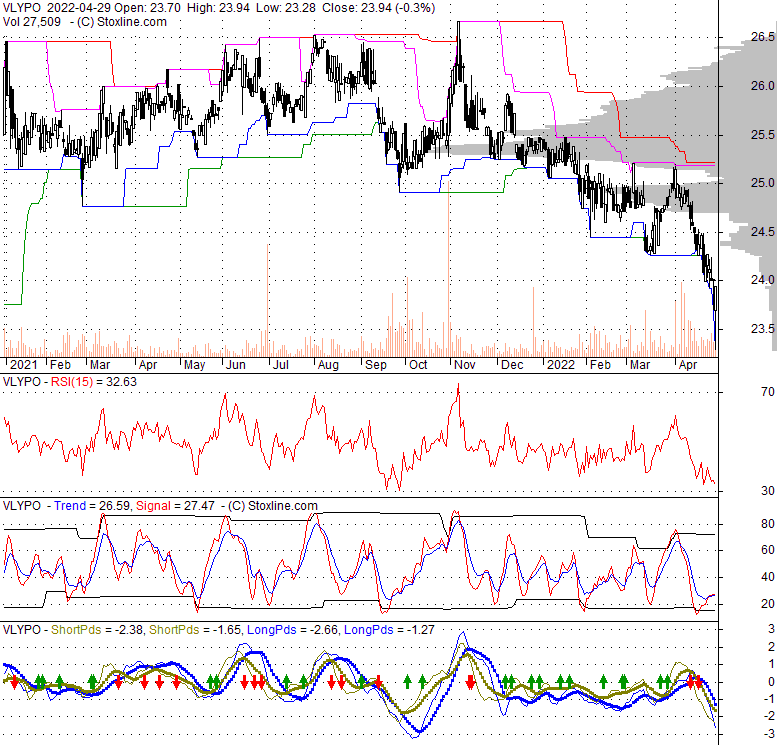Click the Signal value '27.47'
Screen dimensions: 778x746
(198, 506)
